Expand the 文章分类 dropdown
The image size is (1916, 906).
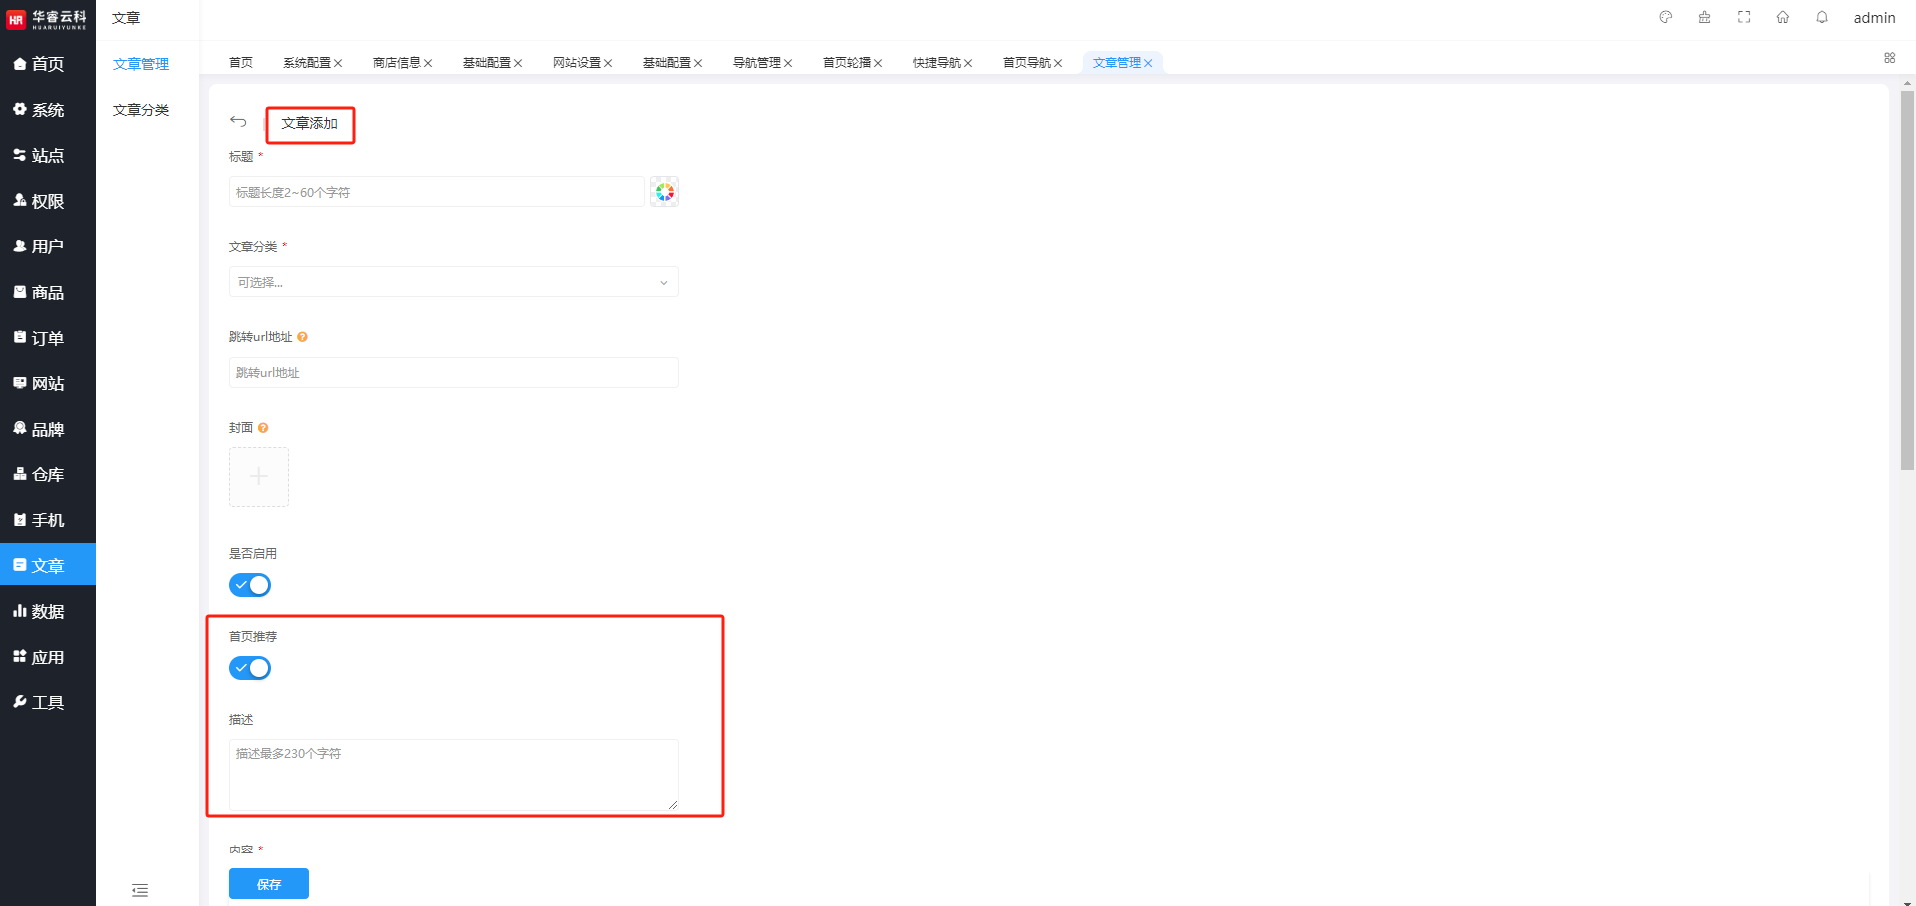(453, 282)
